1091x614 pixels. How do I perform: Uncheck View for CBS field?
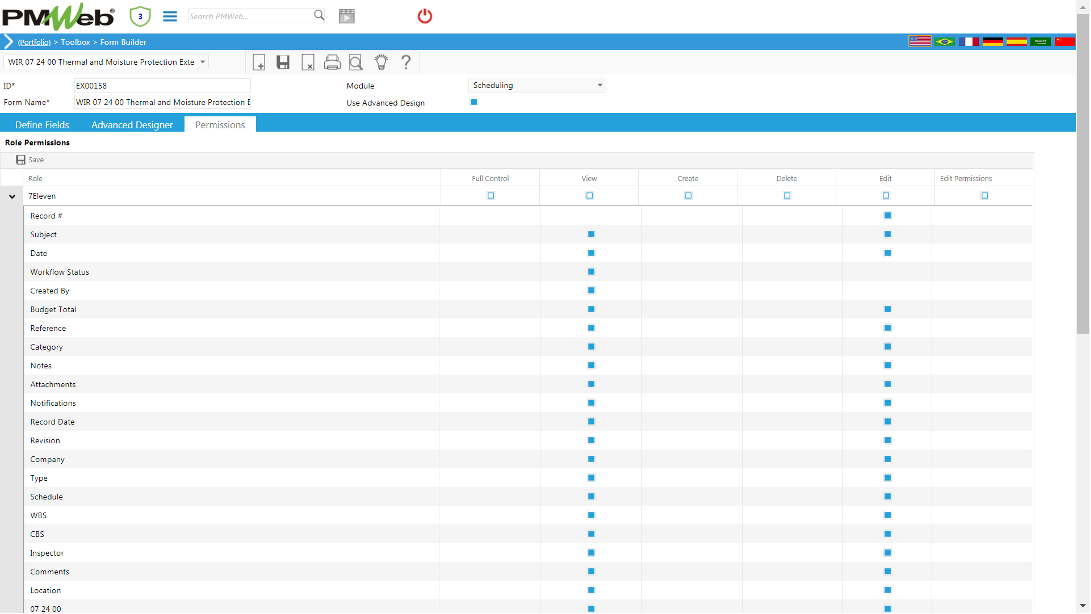click(x=591, y=534)
